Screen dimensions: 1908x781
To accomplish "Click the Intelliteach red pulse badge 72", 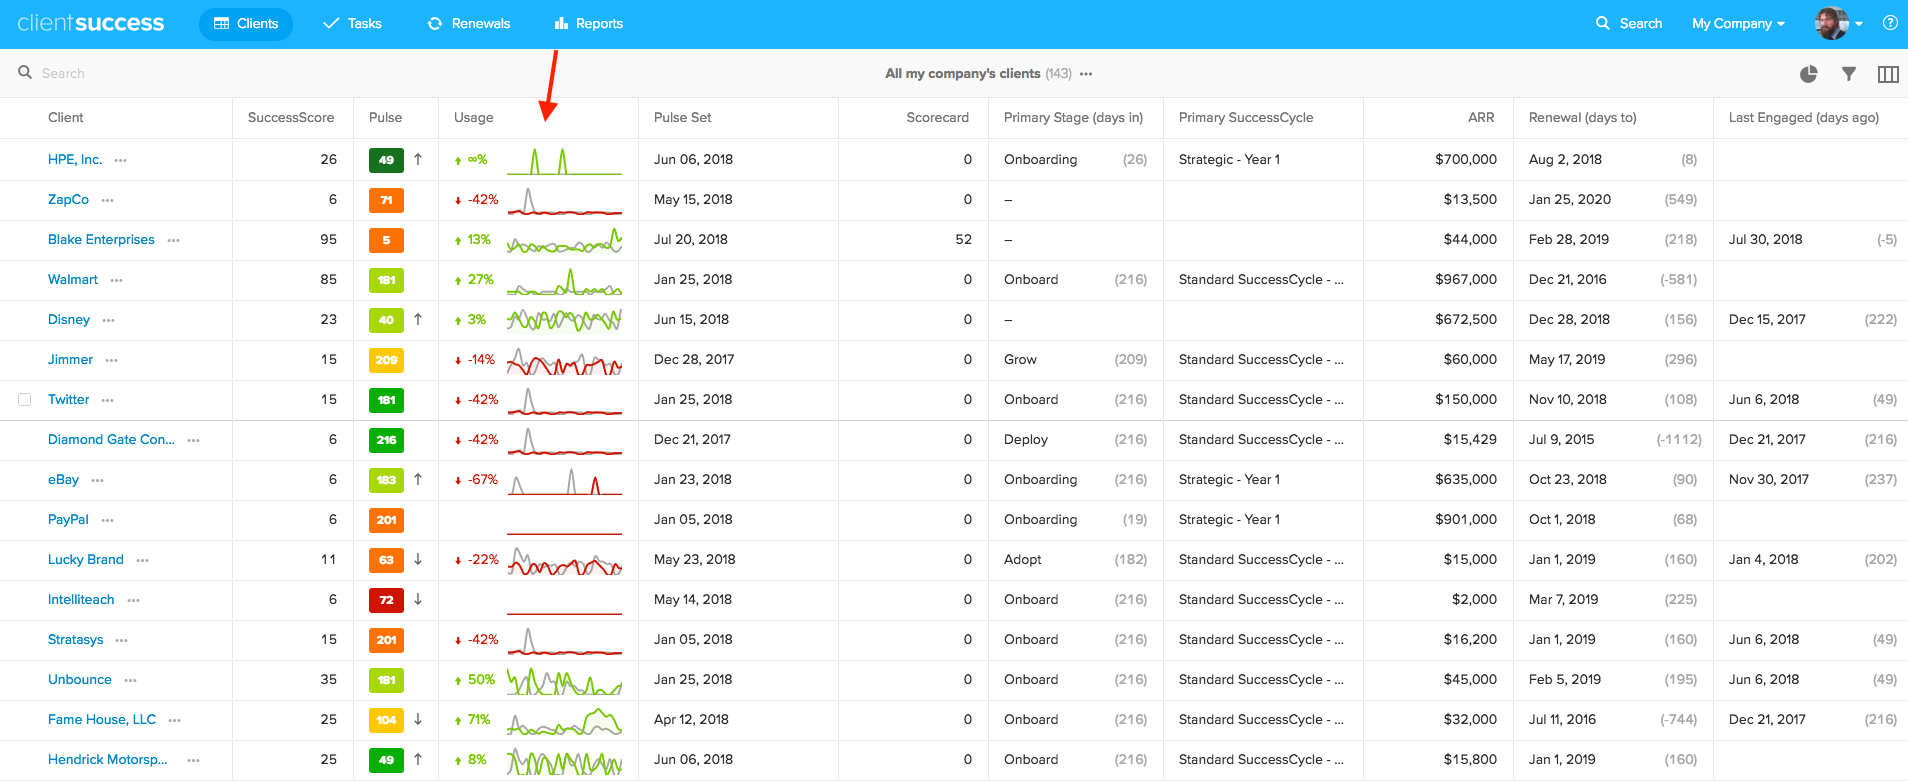I will click(x=386, y=600).
